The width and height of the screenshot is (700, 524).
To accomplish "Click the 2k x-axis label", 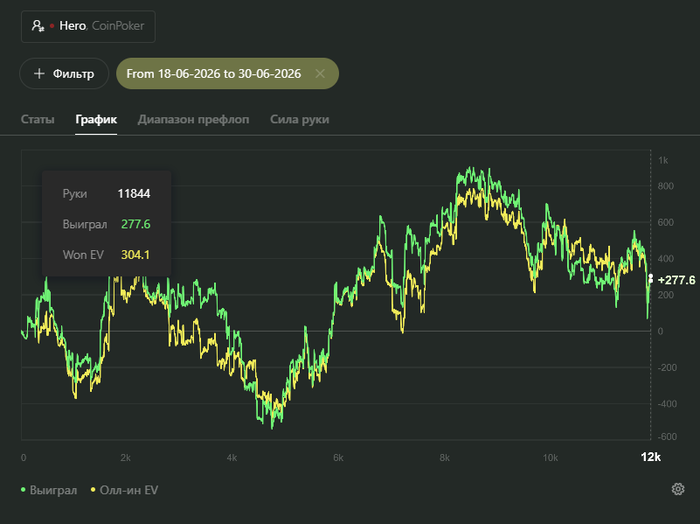I will pyautogui.click(x=125, y=458).
